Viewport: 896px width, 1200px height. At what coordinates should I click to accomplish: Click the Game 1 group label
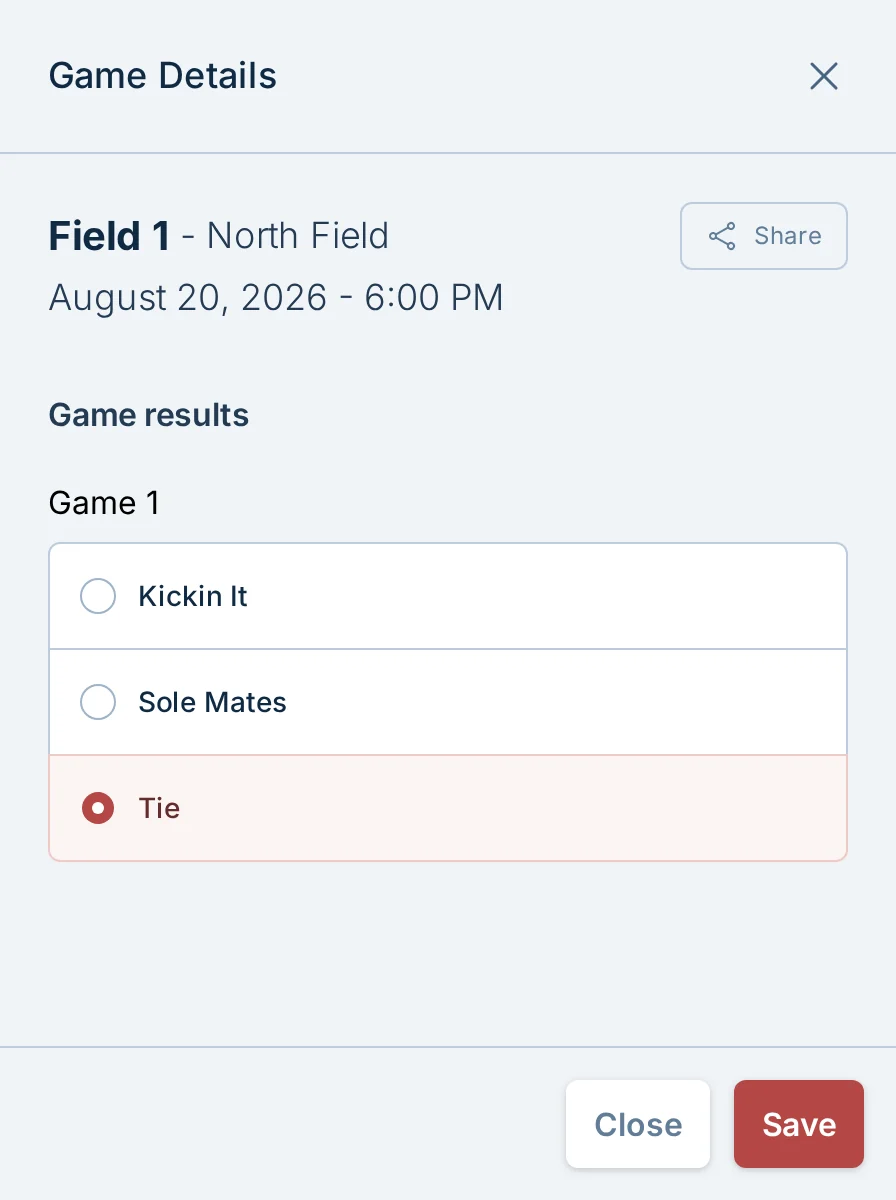(104, 503)
